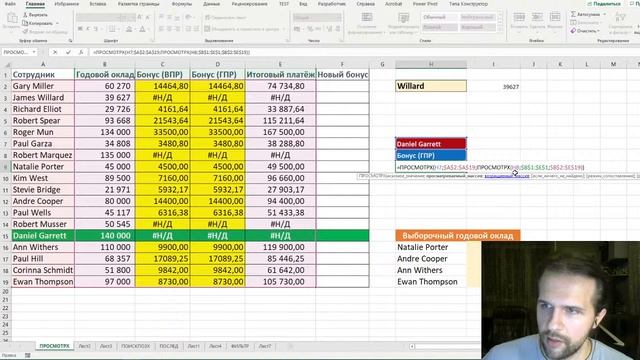Click the Clear (Очистить) eraser icon

[573, 31]
